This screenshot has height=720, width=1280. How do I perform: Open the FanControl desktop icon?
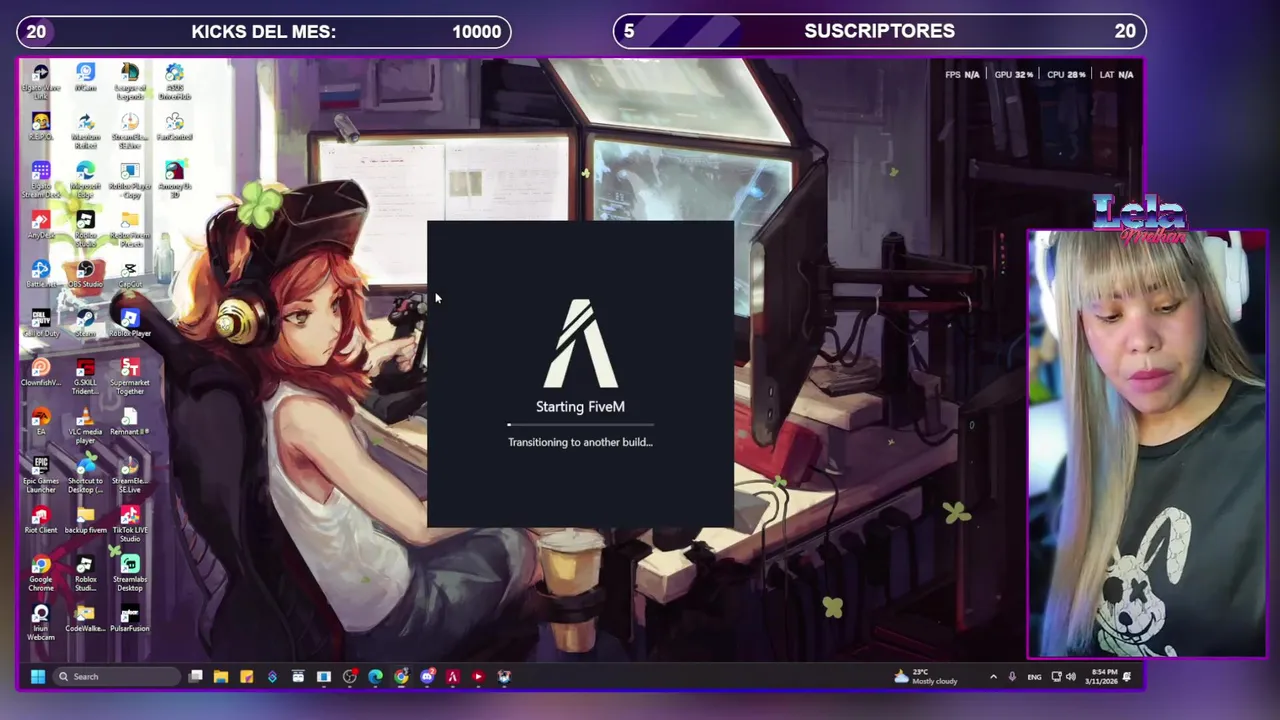(x=174, y=126)
